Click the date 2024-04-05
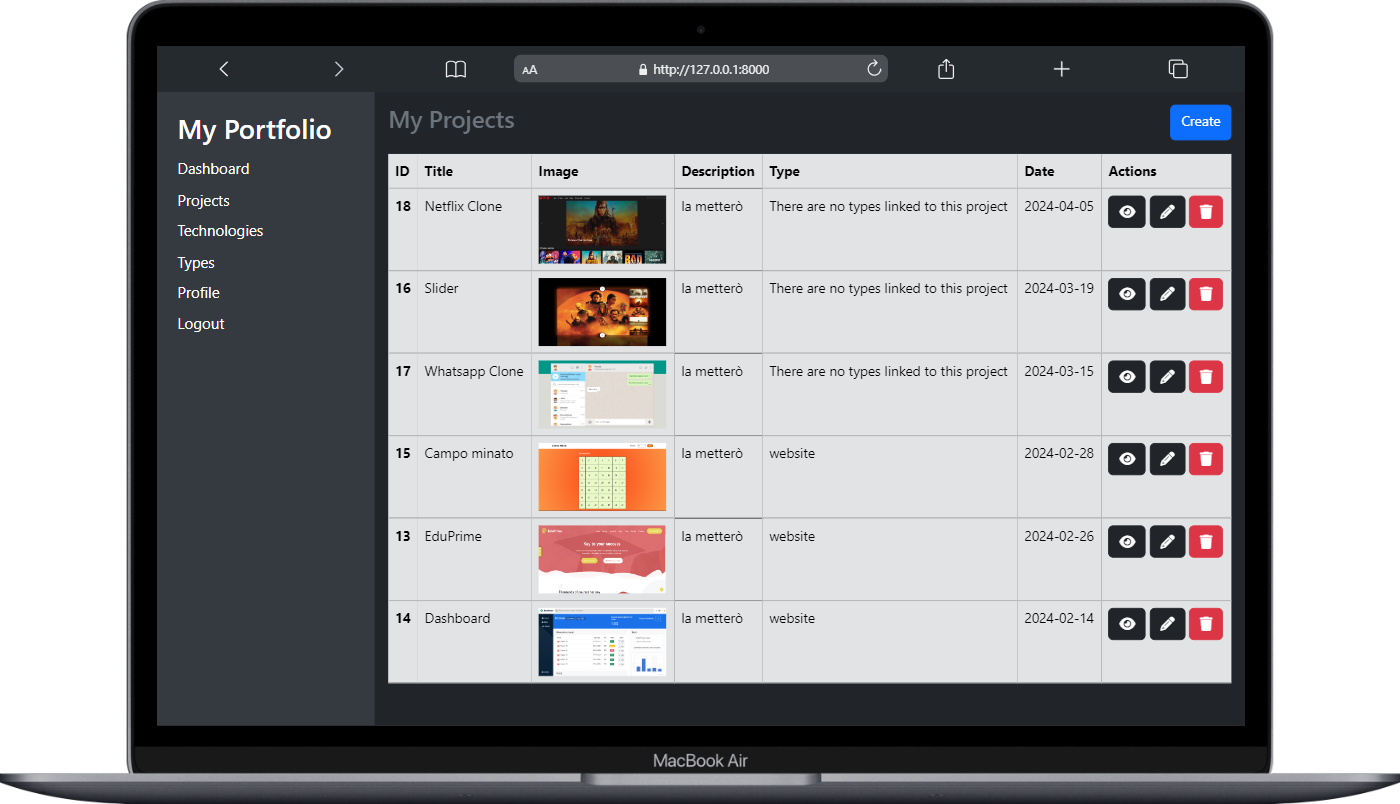 (1059, 206)
